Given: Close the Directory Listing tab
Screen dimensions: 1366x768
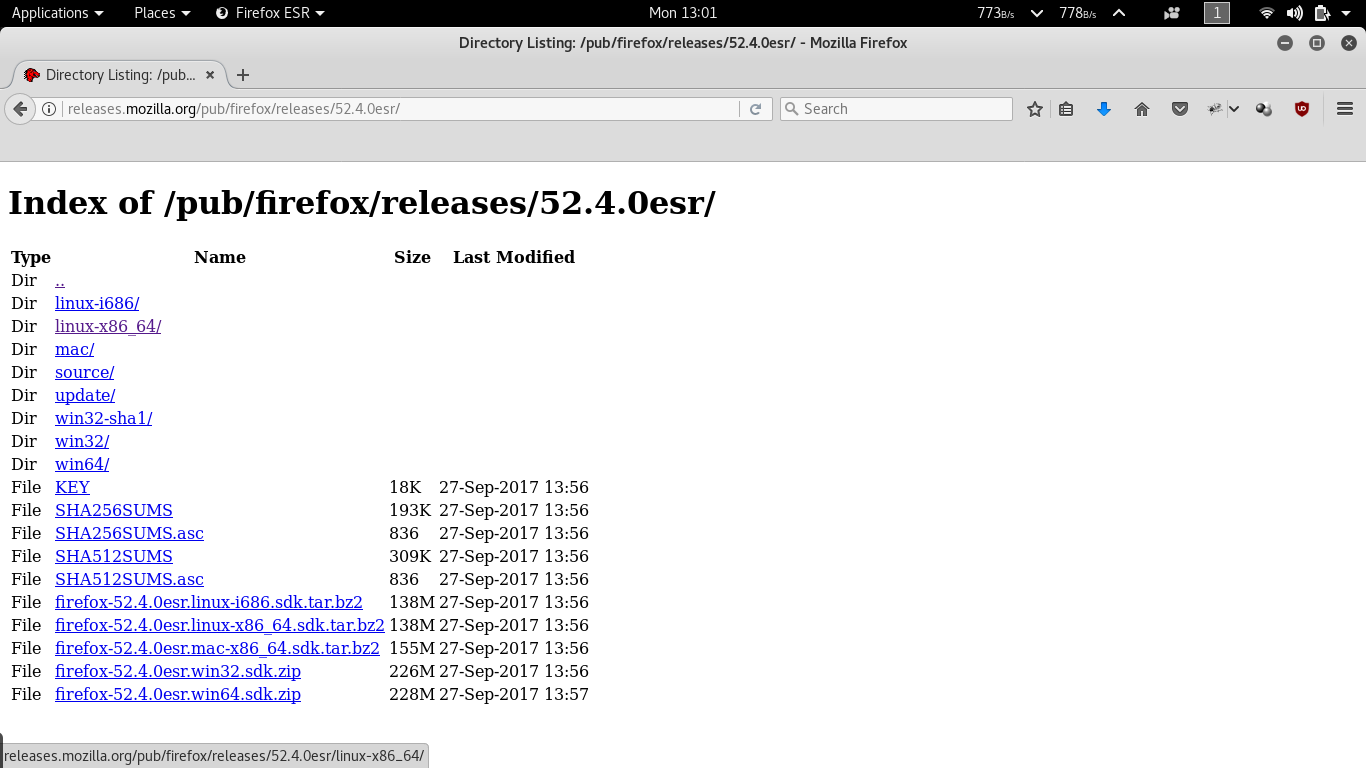Looking at the screenshot, I should (210, 75).
